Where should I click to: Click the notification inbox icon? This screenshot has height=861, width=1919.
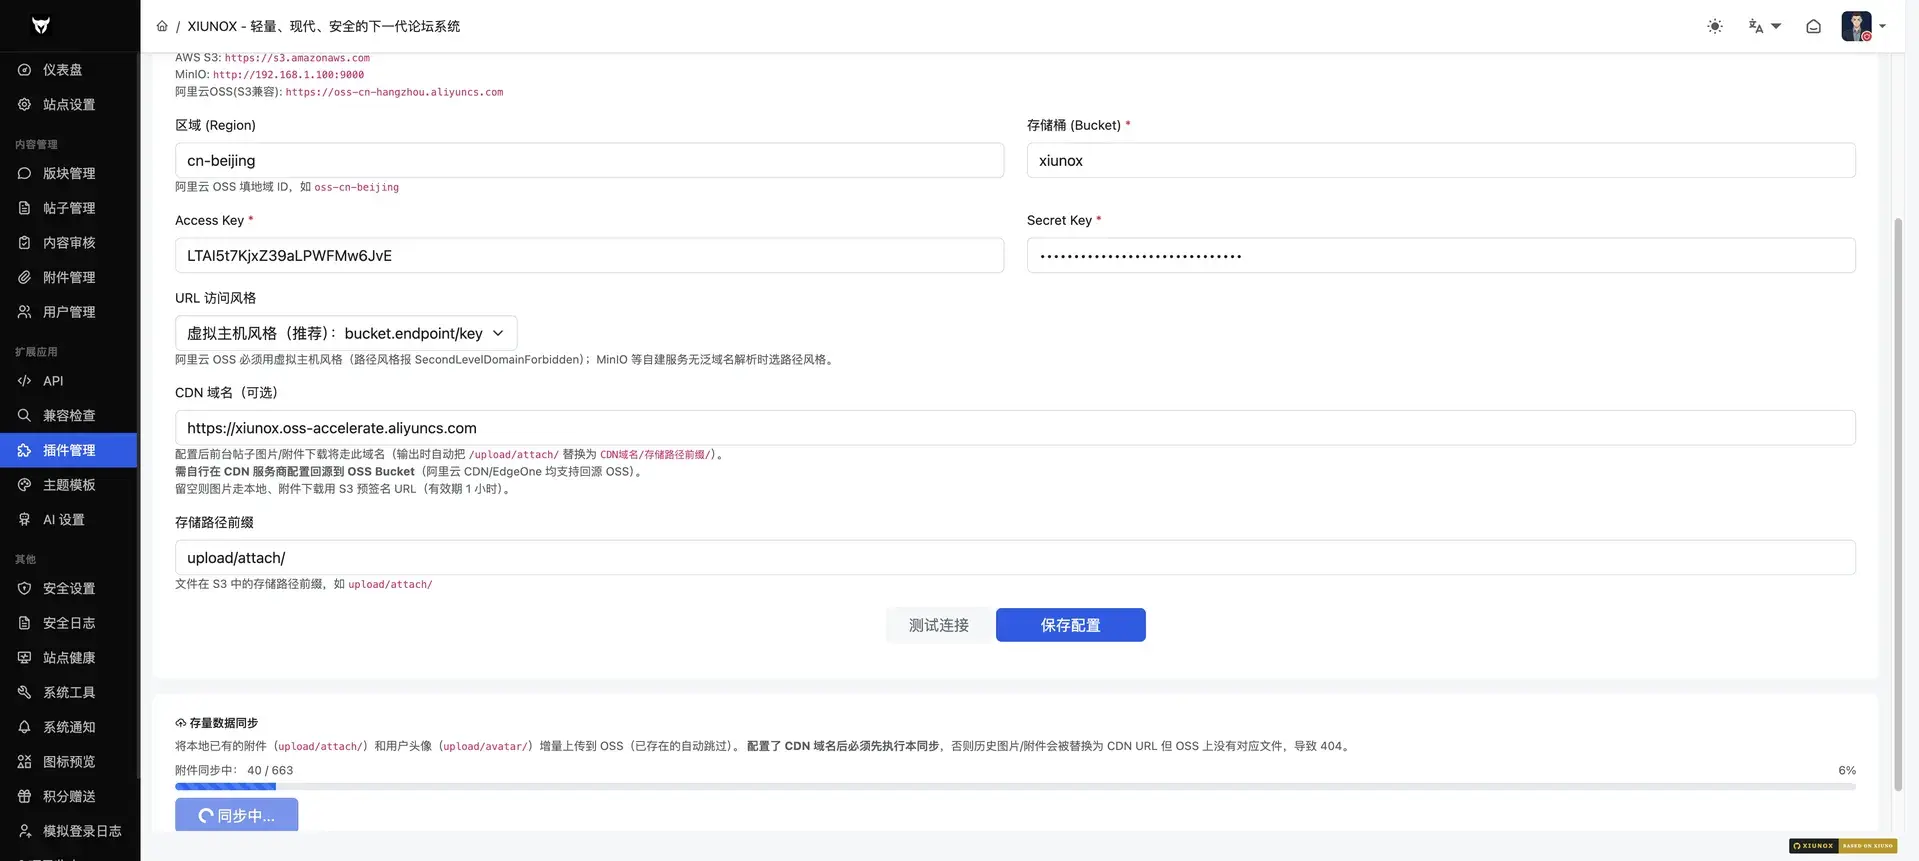click(x=1813, y=26)
